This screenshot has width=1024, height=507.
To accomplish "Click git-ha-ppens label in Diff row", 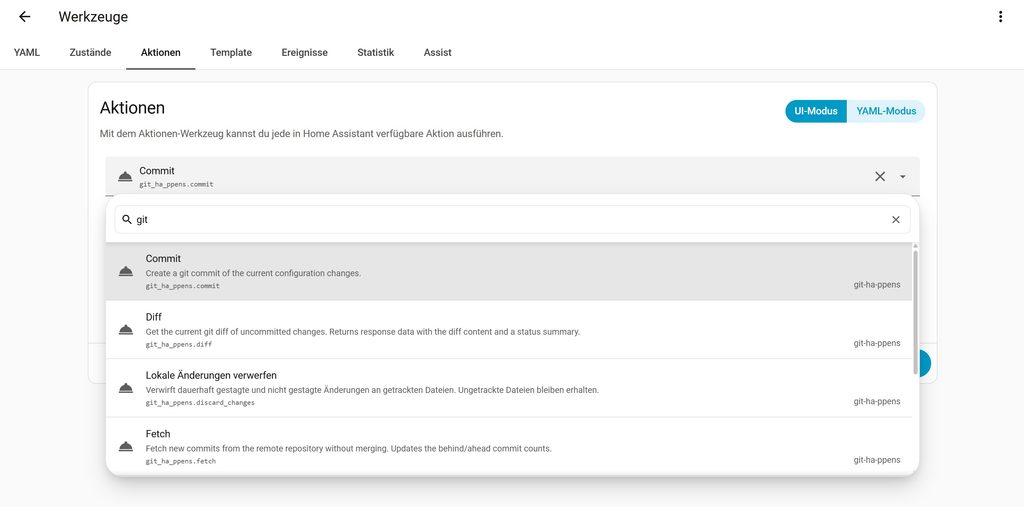I will click(x=876, y=343).
